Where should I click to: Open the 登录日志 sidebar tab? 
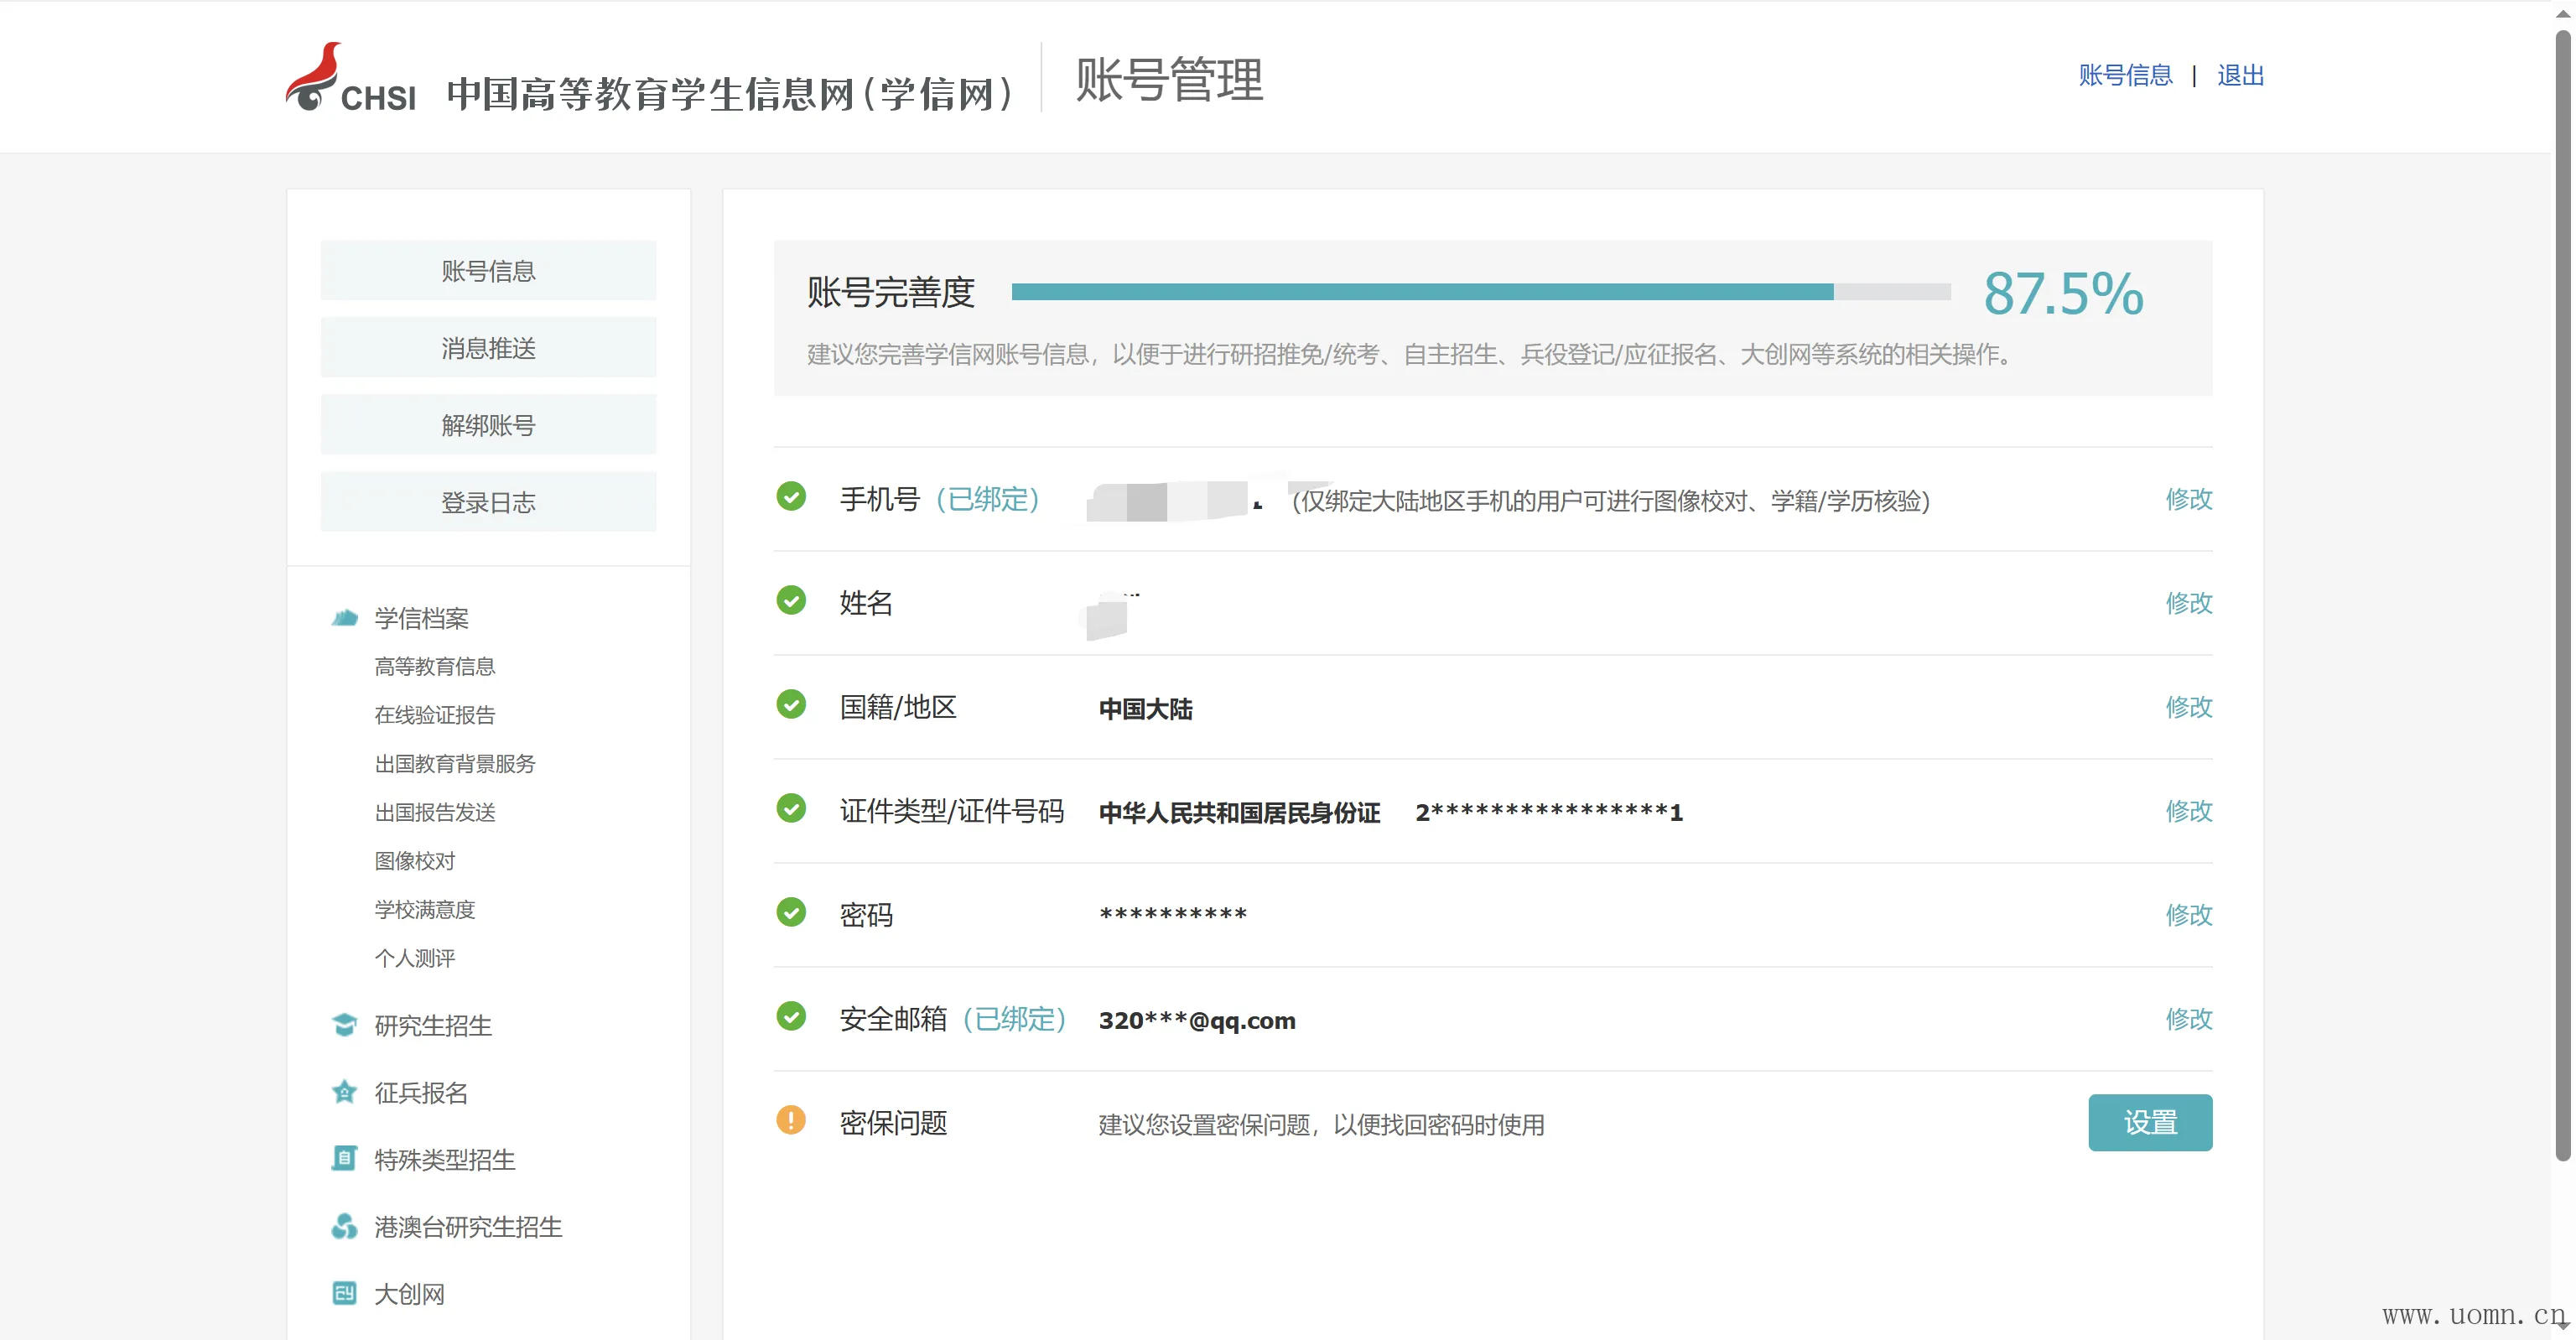click(x=488, y=502)
